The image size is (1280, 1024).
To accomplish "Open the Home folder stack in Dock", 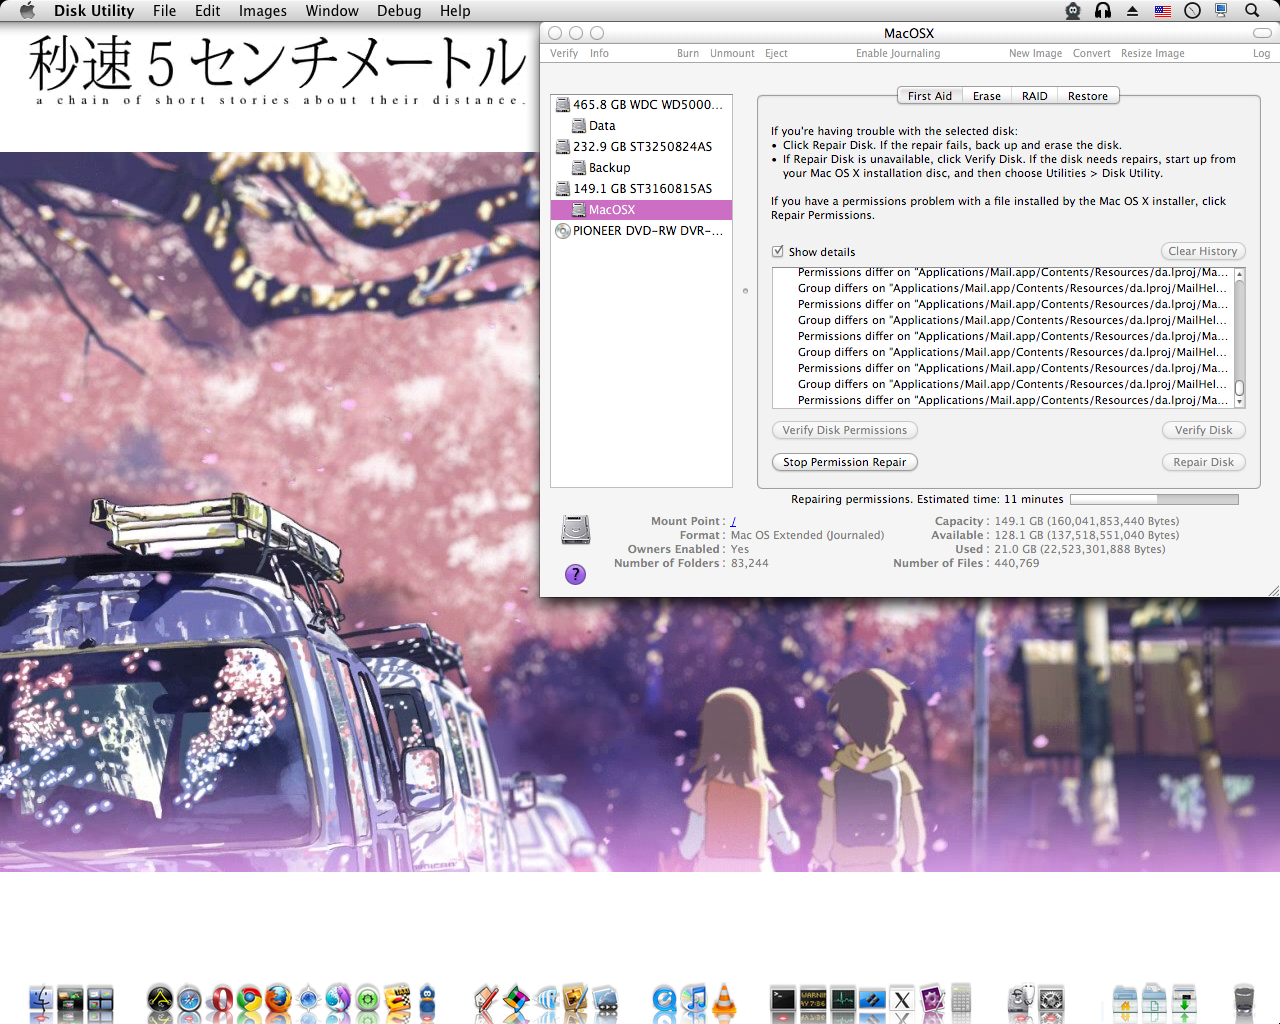I will coord(1125,1000).
